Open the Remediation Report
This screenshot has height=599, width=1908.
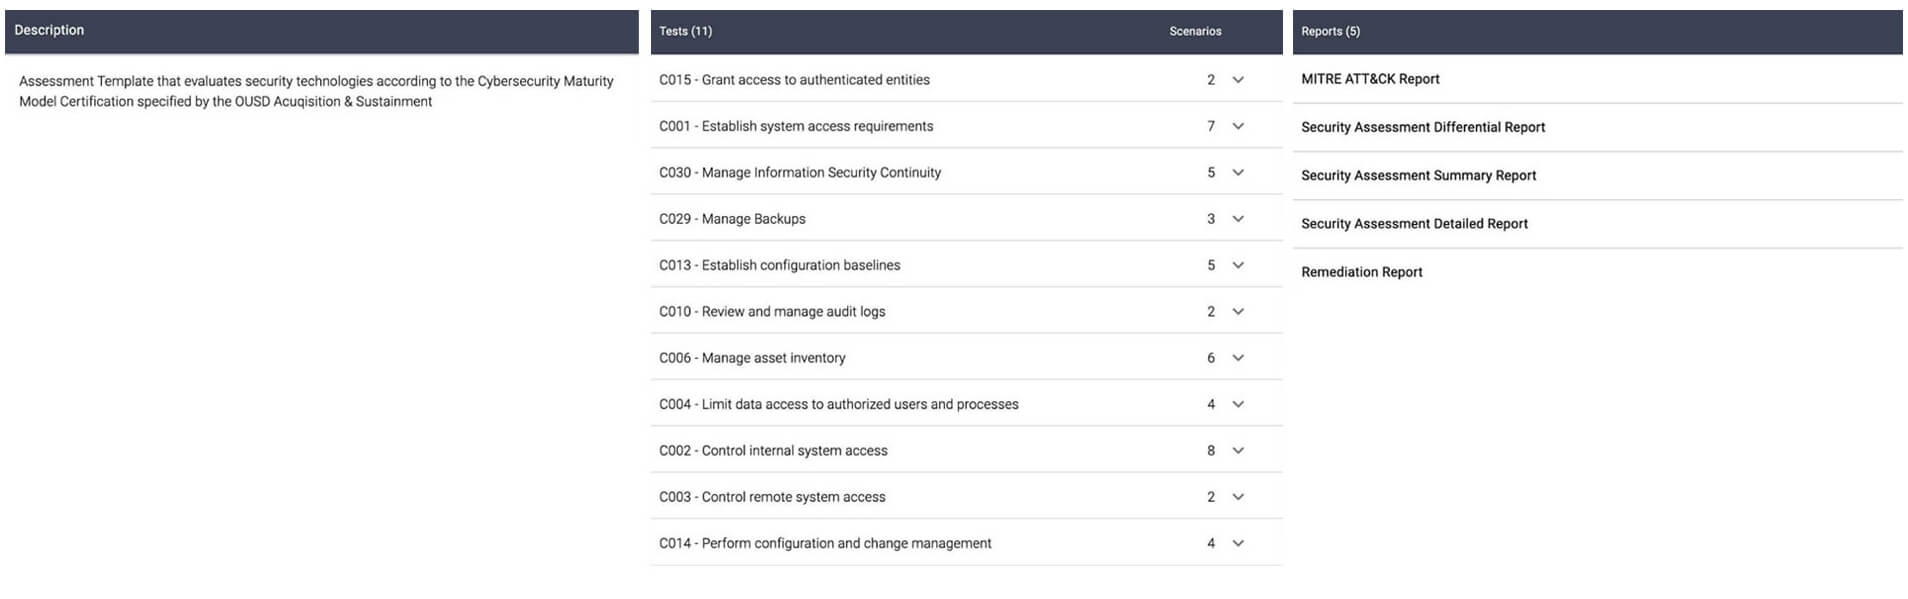click(1361, 272)
